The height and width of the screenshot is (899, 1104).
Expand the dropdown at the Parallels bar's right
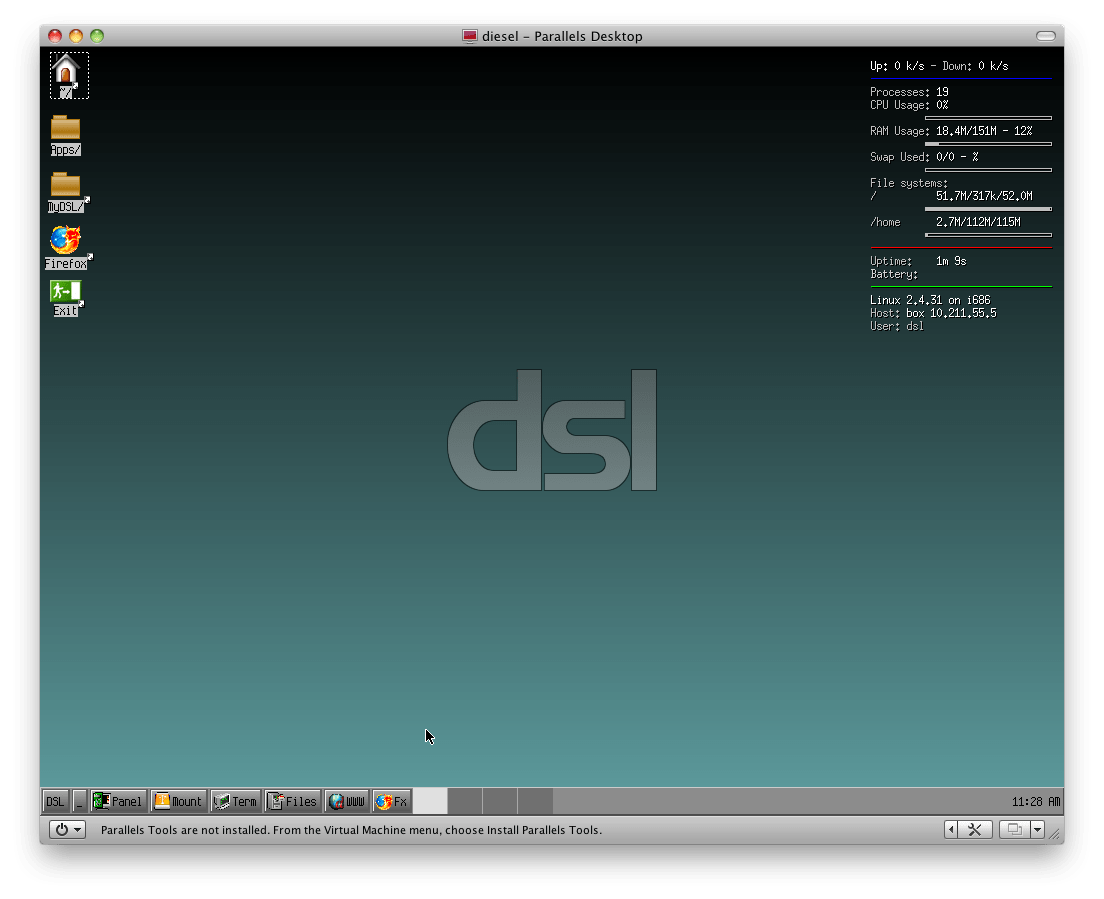(x=1038, y=829)
